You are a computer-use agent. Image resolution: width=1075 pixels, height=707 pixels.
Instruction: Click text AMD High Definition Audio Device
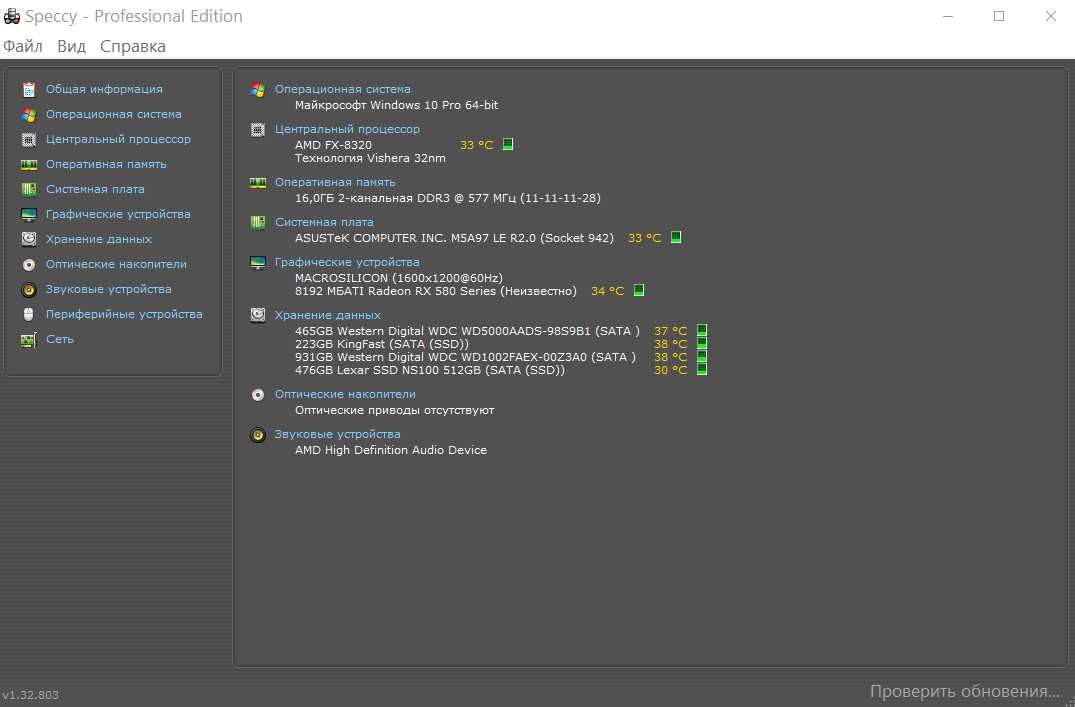[x=391, y=451]
